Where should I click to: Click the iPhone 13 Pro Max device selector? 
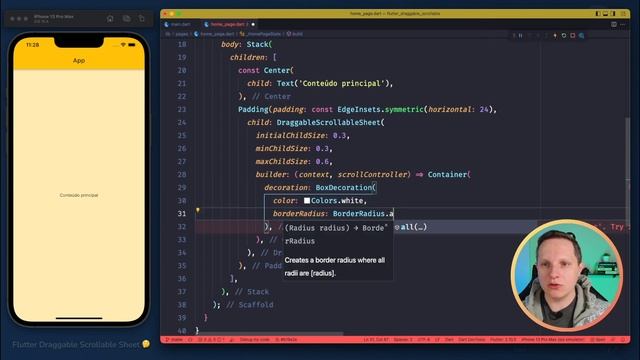553,340
